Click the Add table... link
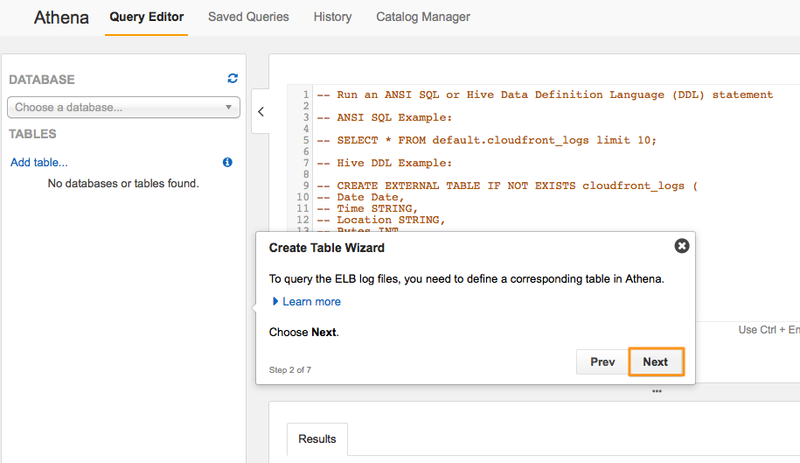Screen dimensions: 800x463 point(39,162)
